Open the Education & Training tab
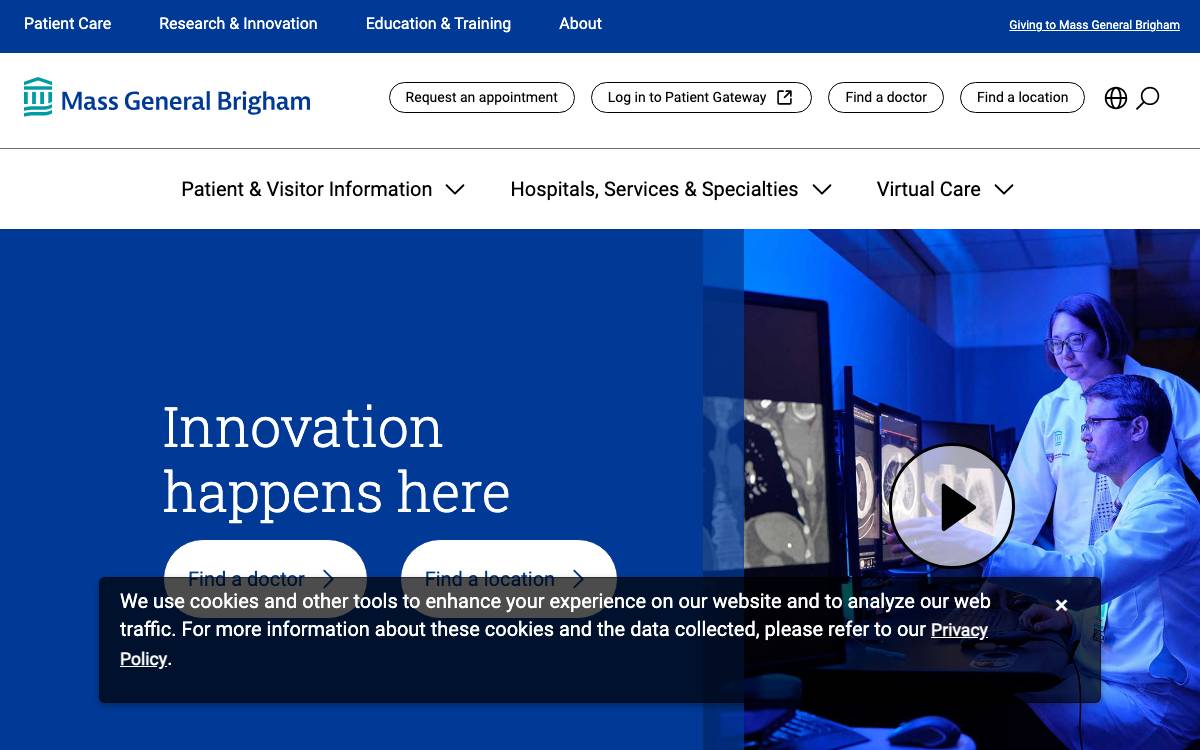 pos(438,23)
